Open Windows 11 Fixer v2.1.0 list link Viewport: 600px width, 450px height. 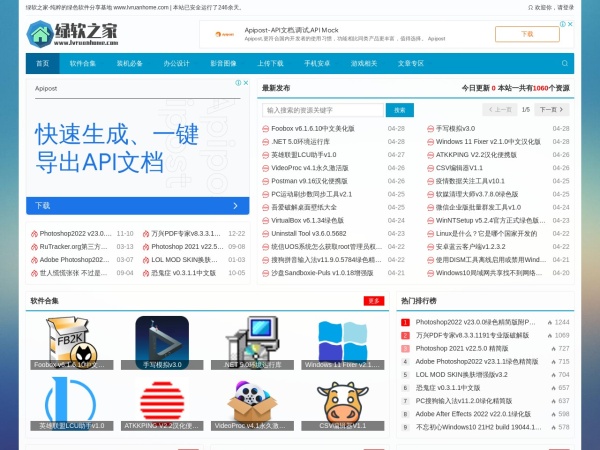coord(488,142)
